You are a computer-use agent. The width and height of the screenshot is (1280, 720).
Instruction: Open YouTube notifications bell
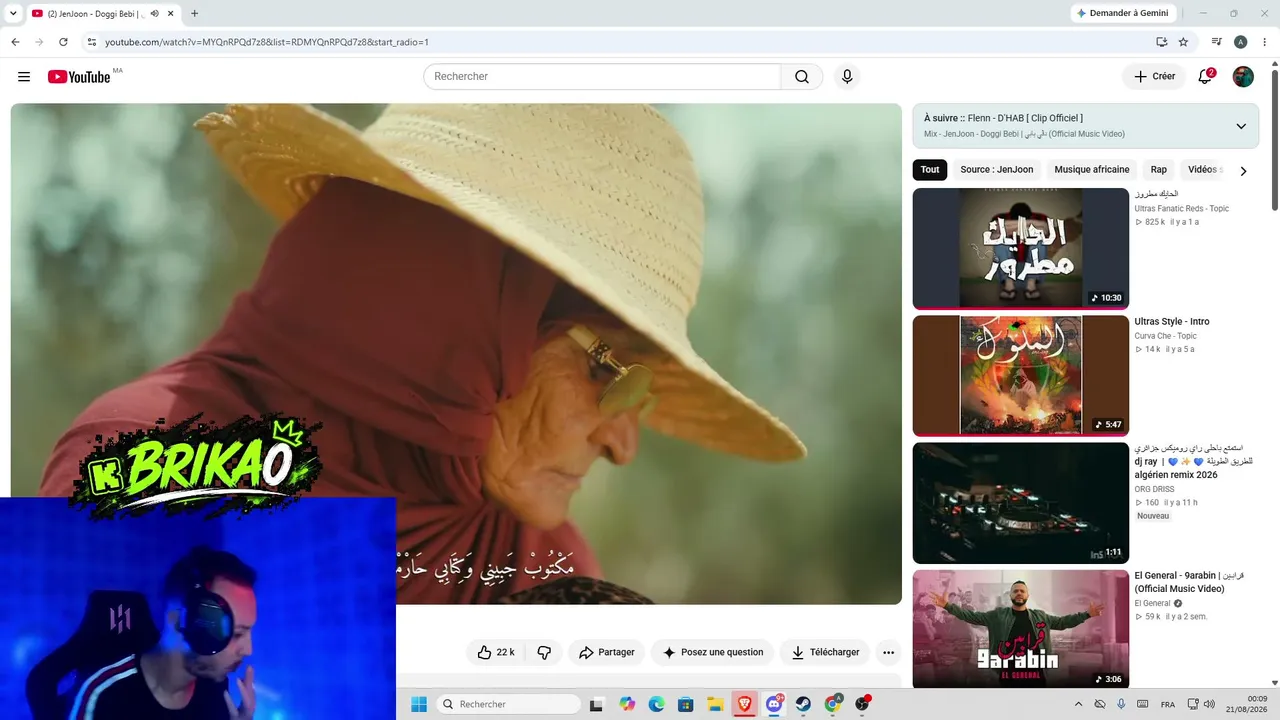[1205, 77]
